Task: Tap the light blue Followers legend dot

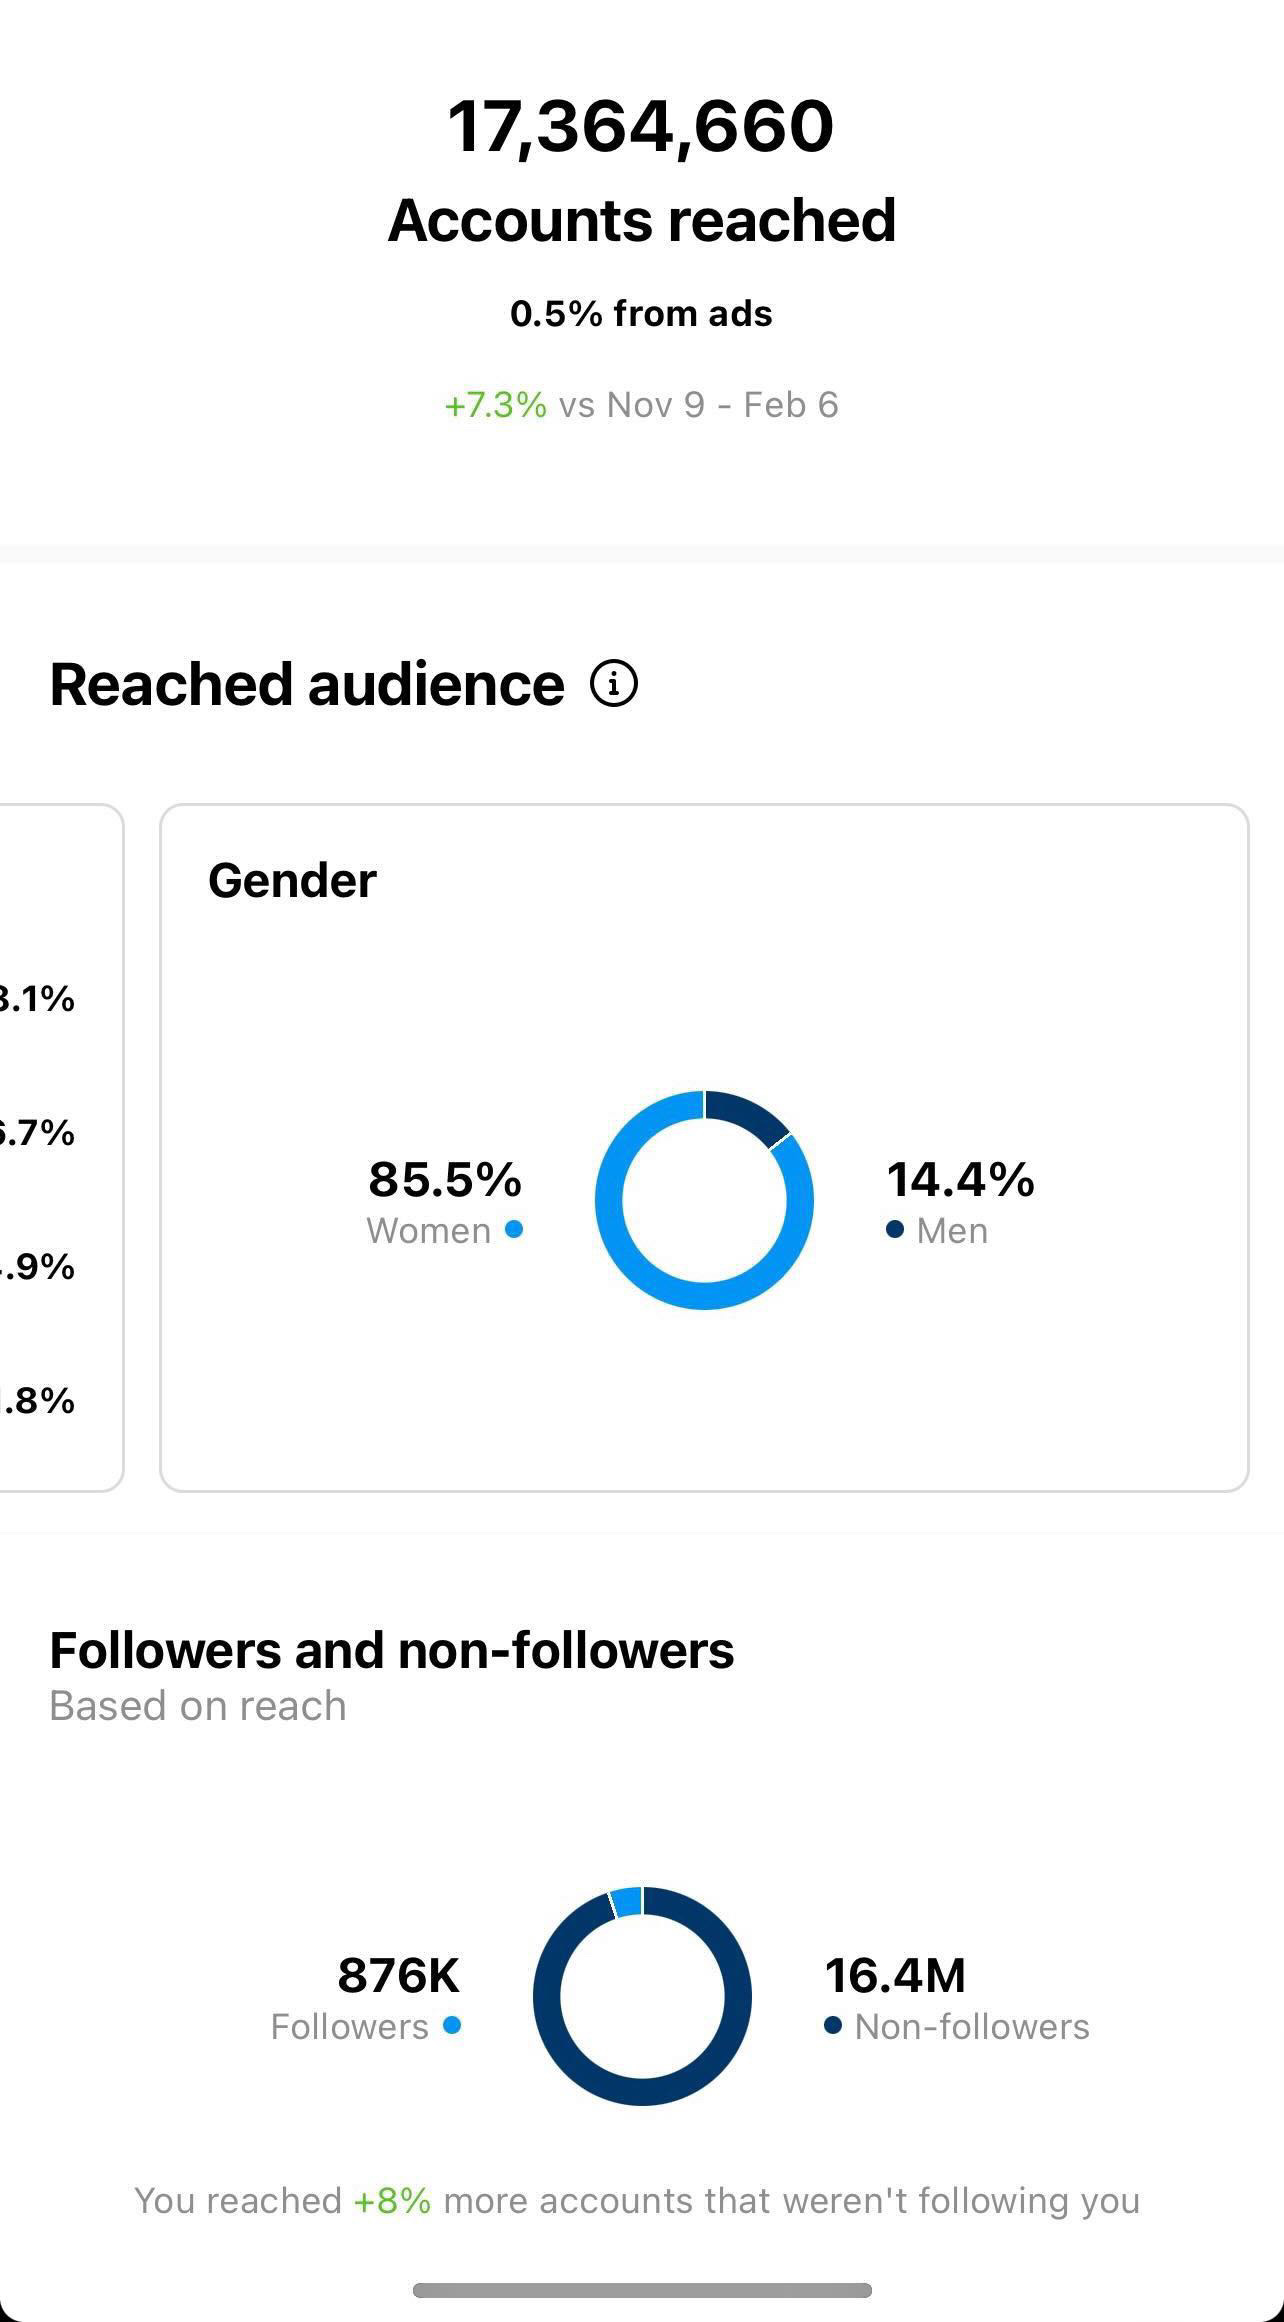Action: click(452, 2025)
